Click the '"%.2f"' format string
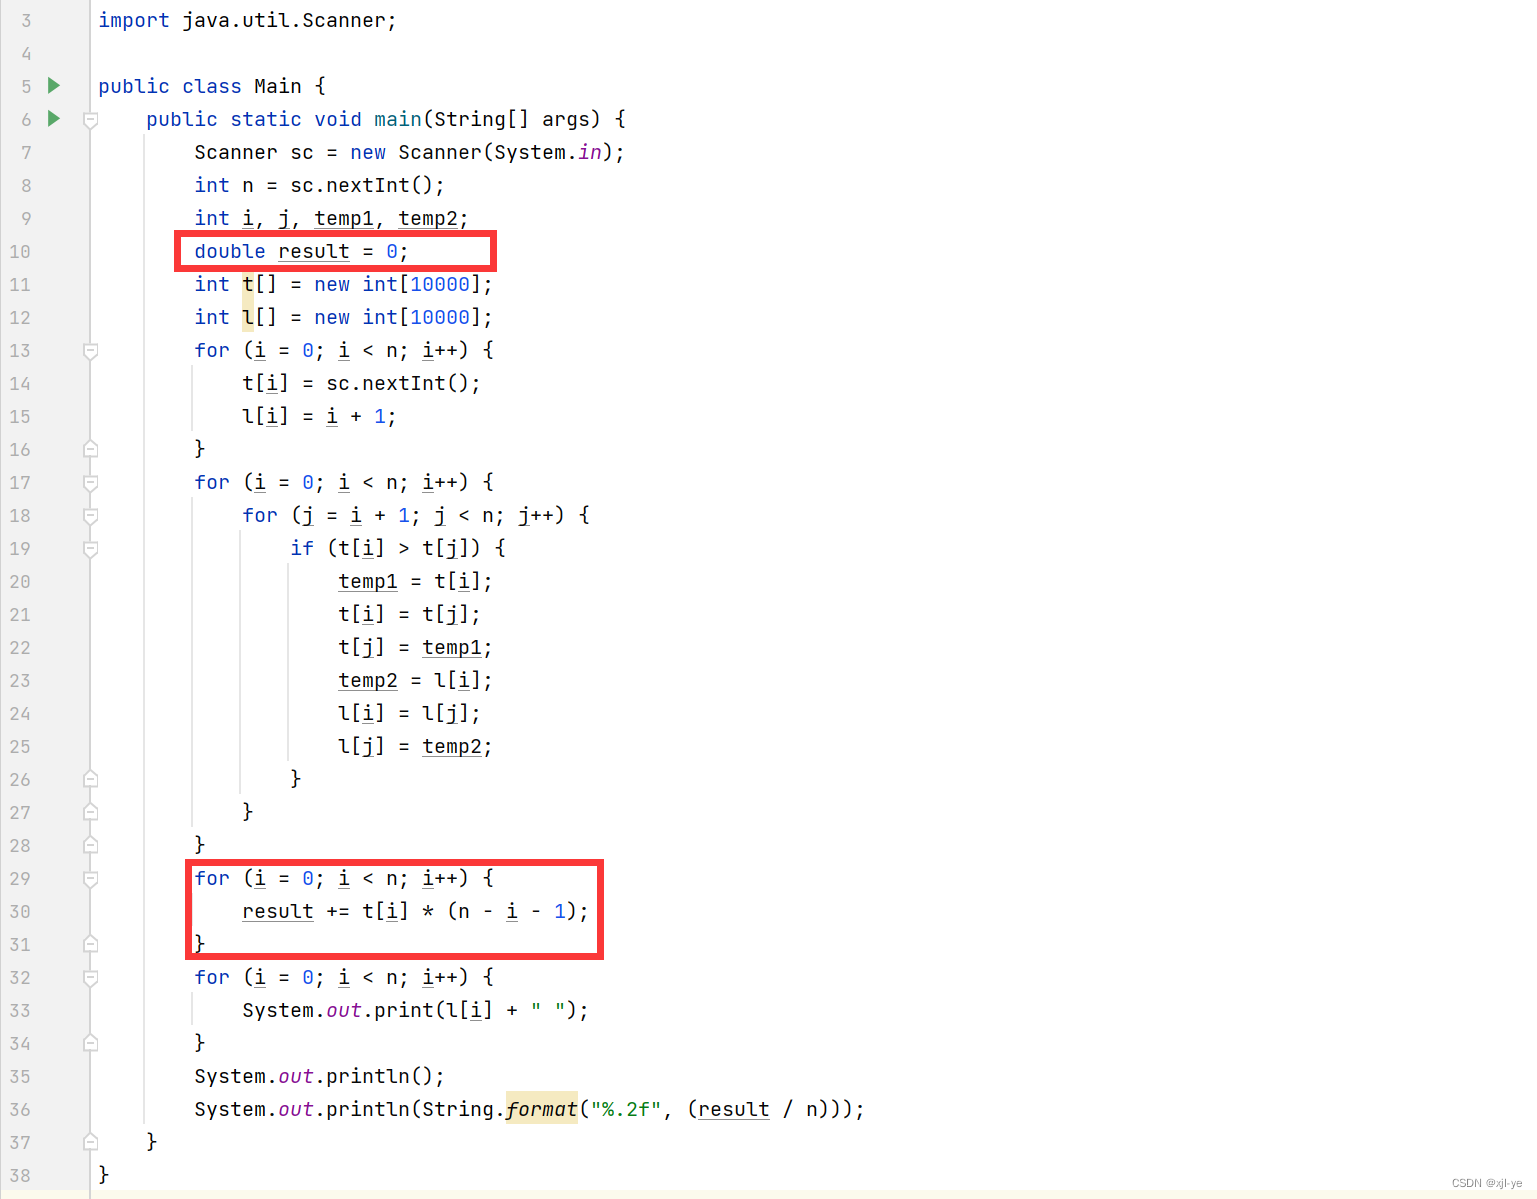 pos(626,1109)
